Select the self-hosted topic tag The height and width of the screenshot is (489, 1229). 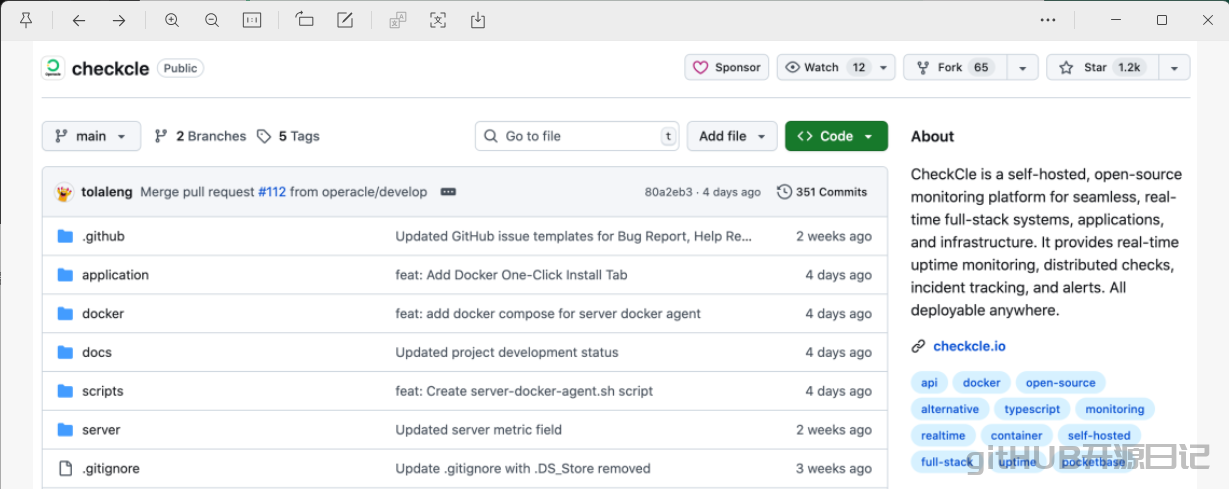click(x=1099, y=435)
